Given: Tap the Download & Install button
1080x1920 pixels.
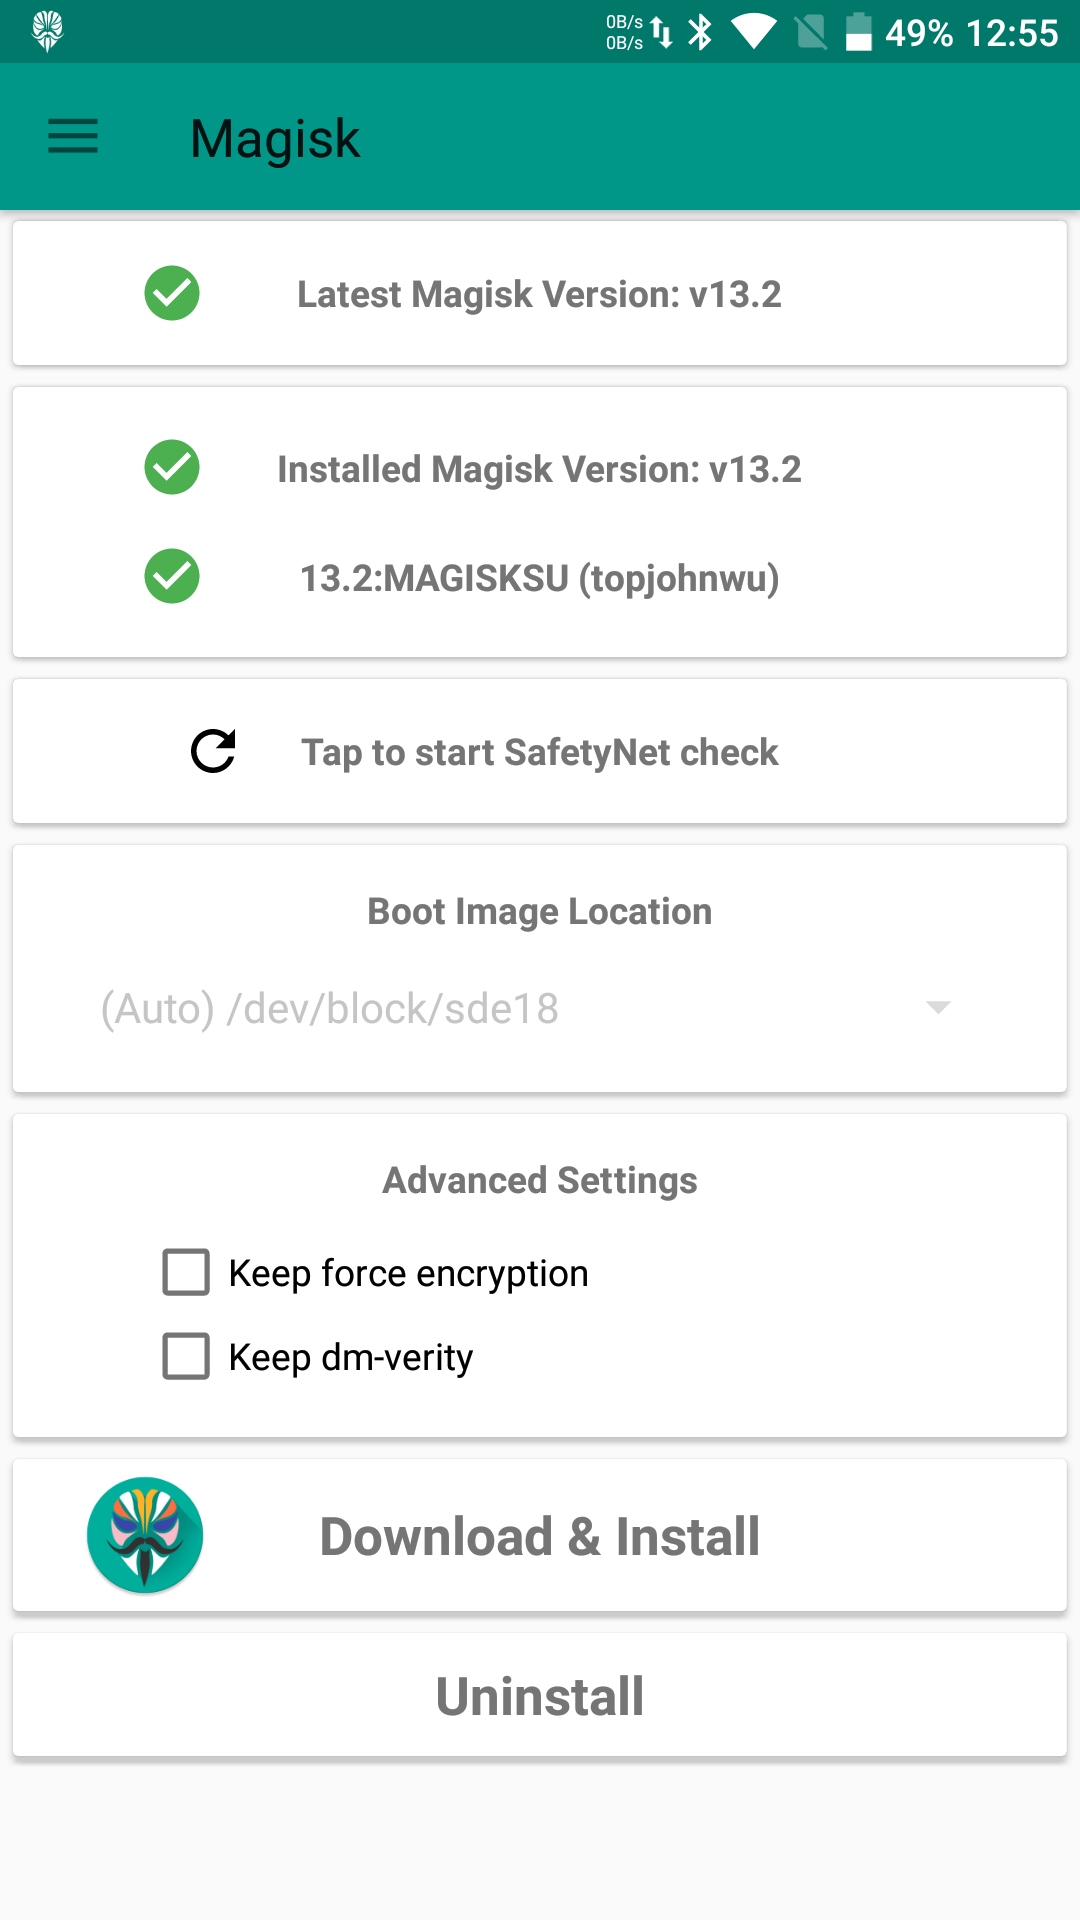Looking at the screenshot, I should [540, 1536].
